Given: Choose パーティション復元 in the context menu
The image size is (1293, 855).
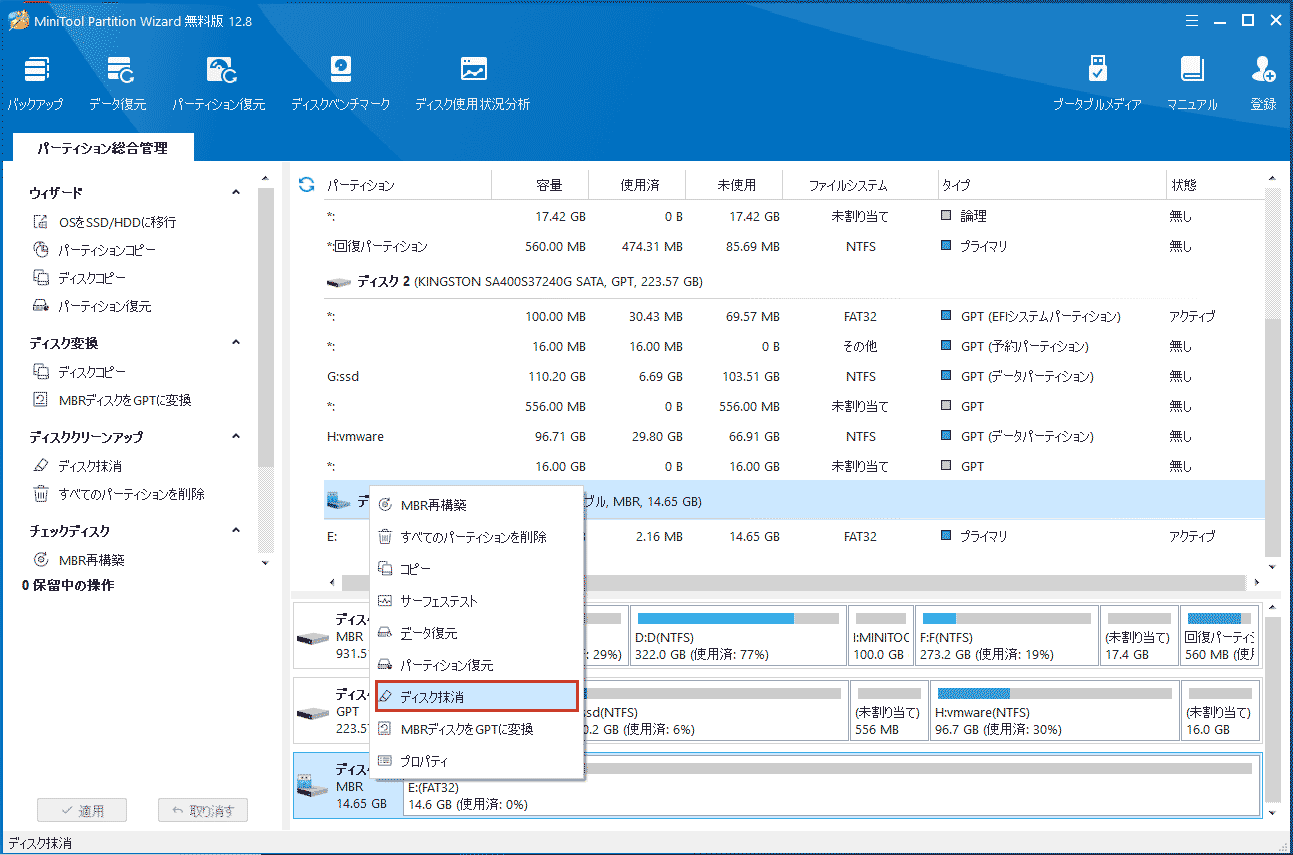Looking at the screenshot, I should pyautogui.click(x=477, y=665).
